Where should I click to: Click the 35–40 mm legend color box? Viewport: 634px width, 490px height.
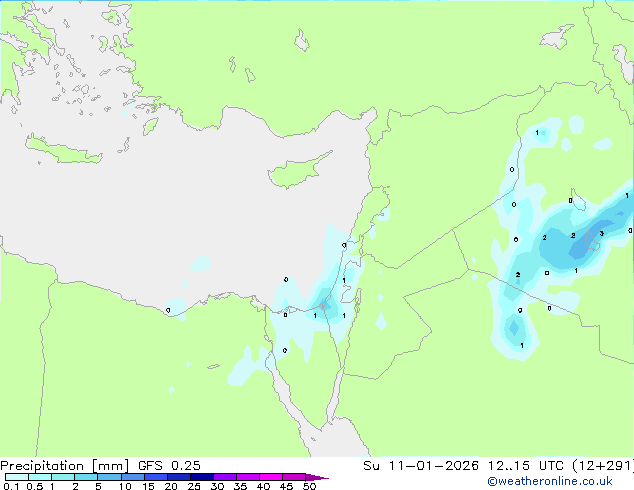pyautogui.click(x=248, y=477)
